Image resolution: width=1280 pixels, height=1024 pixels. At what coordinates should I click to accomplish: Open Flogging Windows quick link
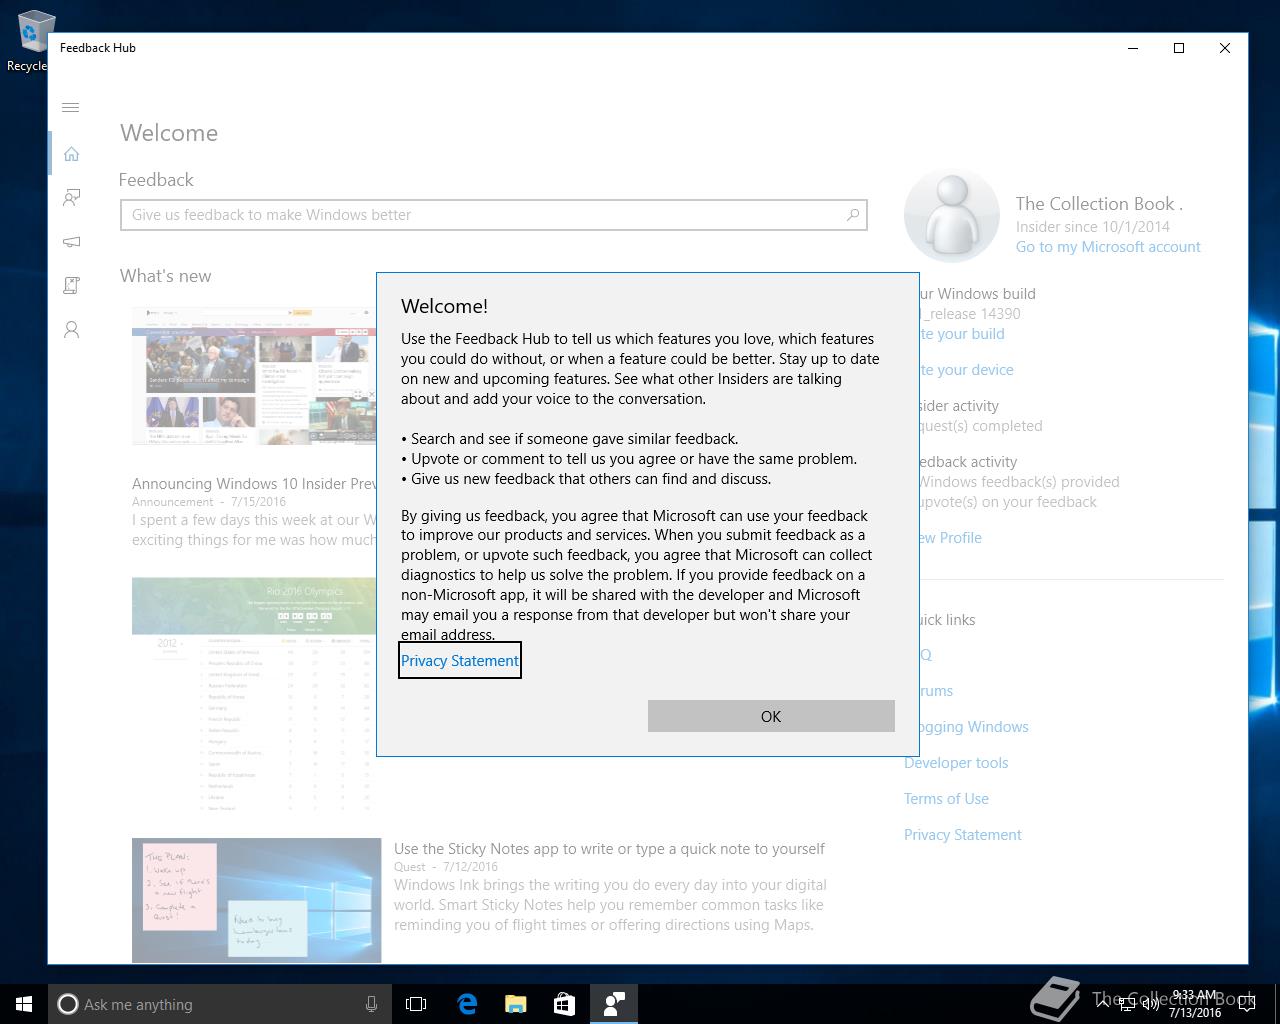click(973, 727)
